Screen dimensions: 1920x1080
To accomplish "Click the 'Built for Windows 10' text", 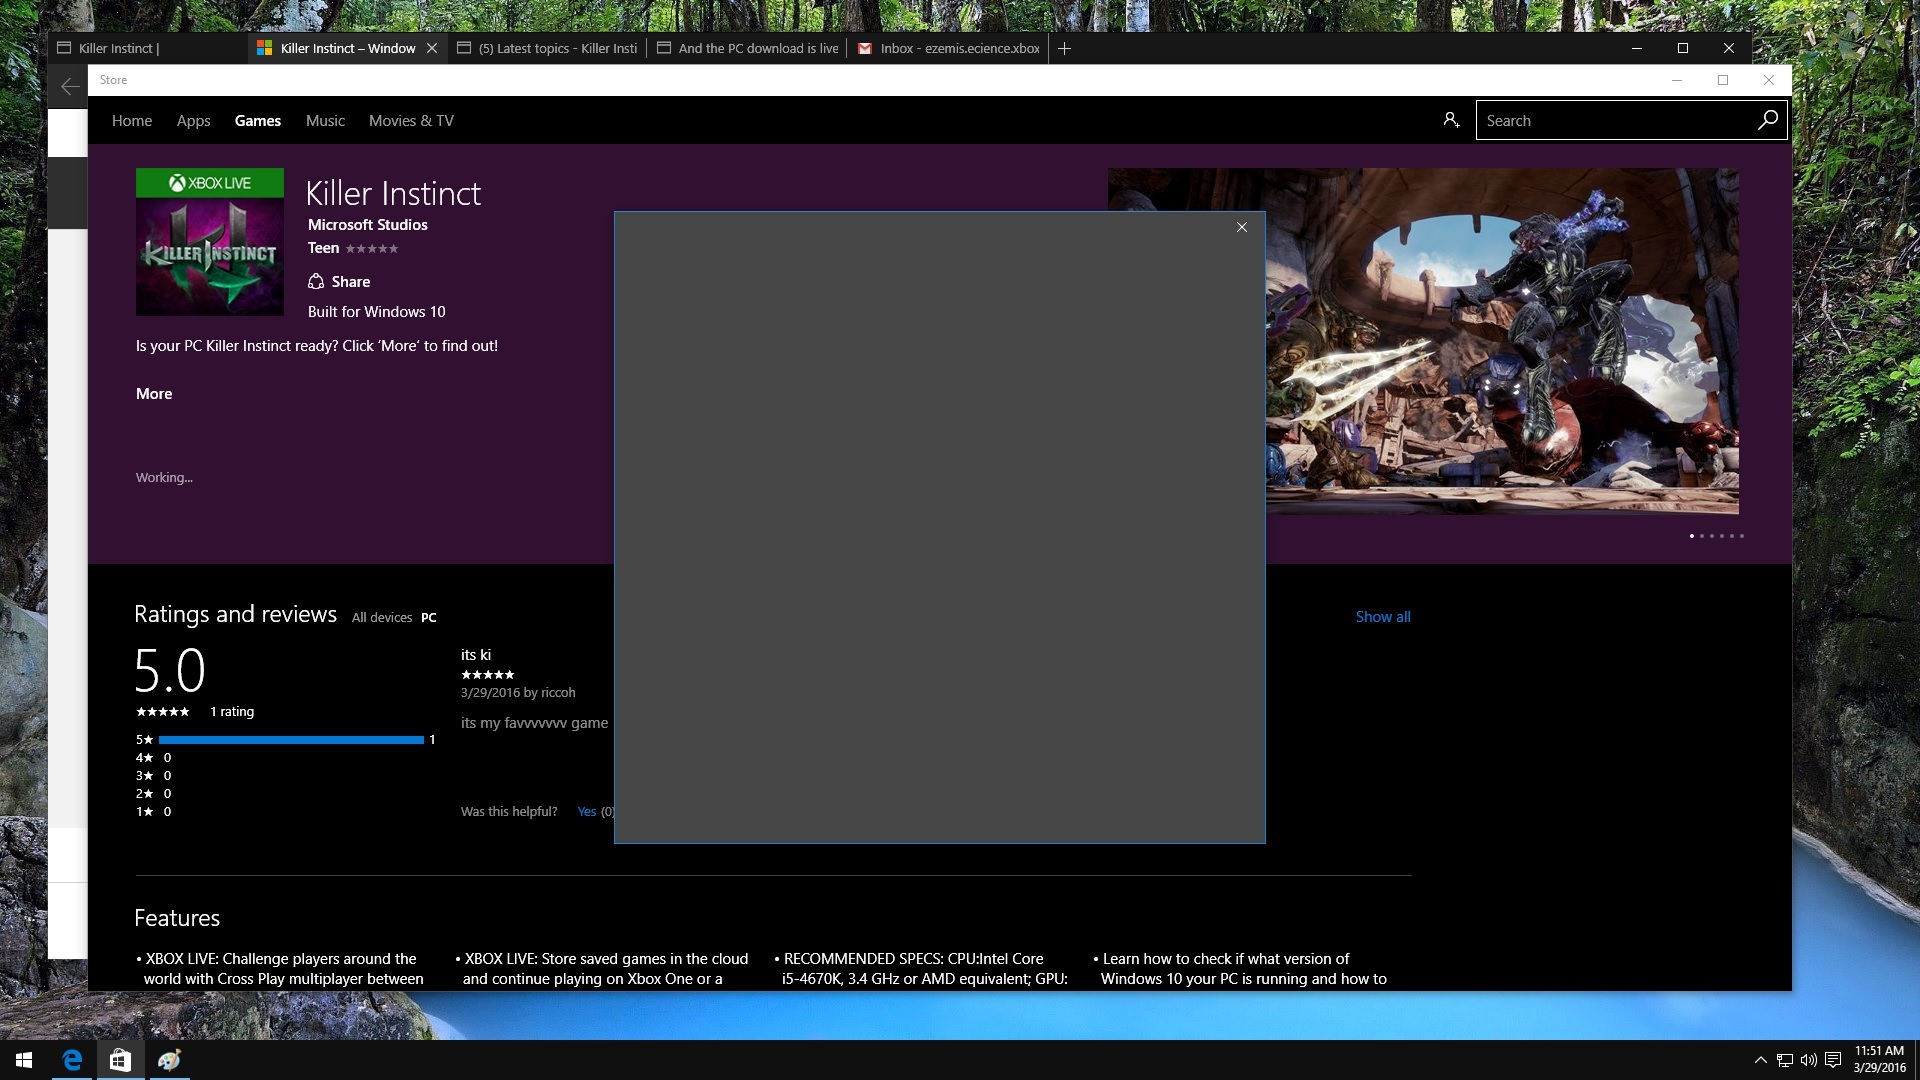I will pos(376,311).
